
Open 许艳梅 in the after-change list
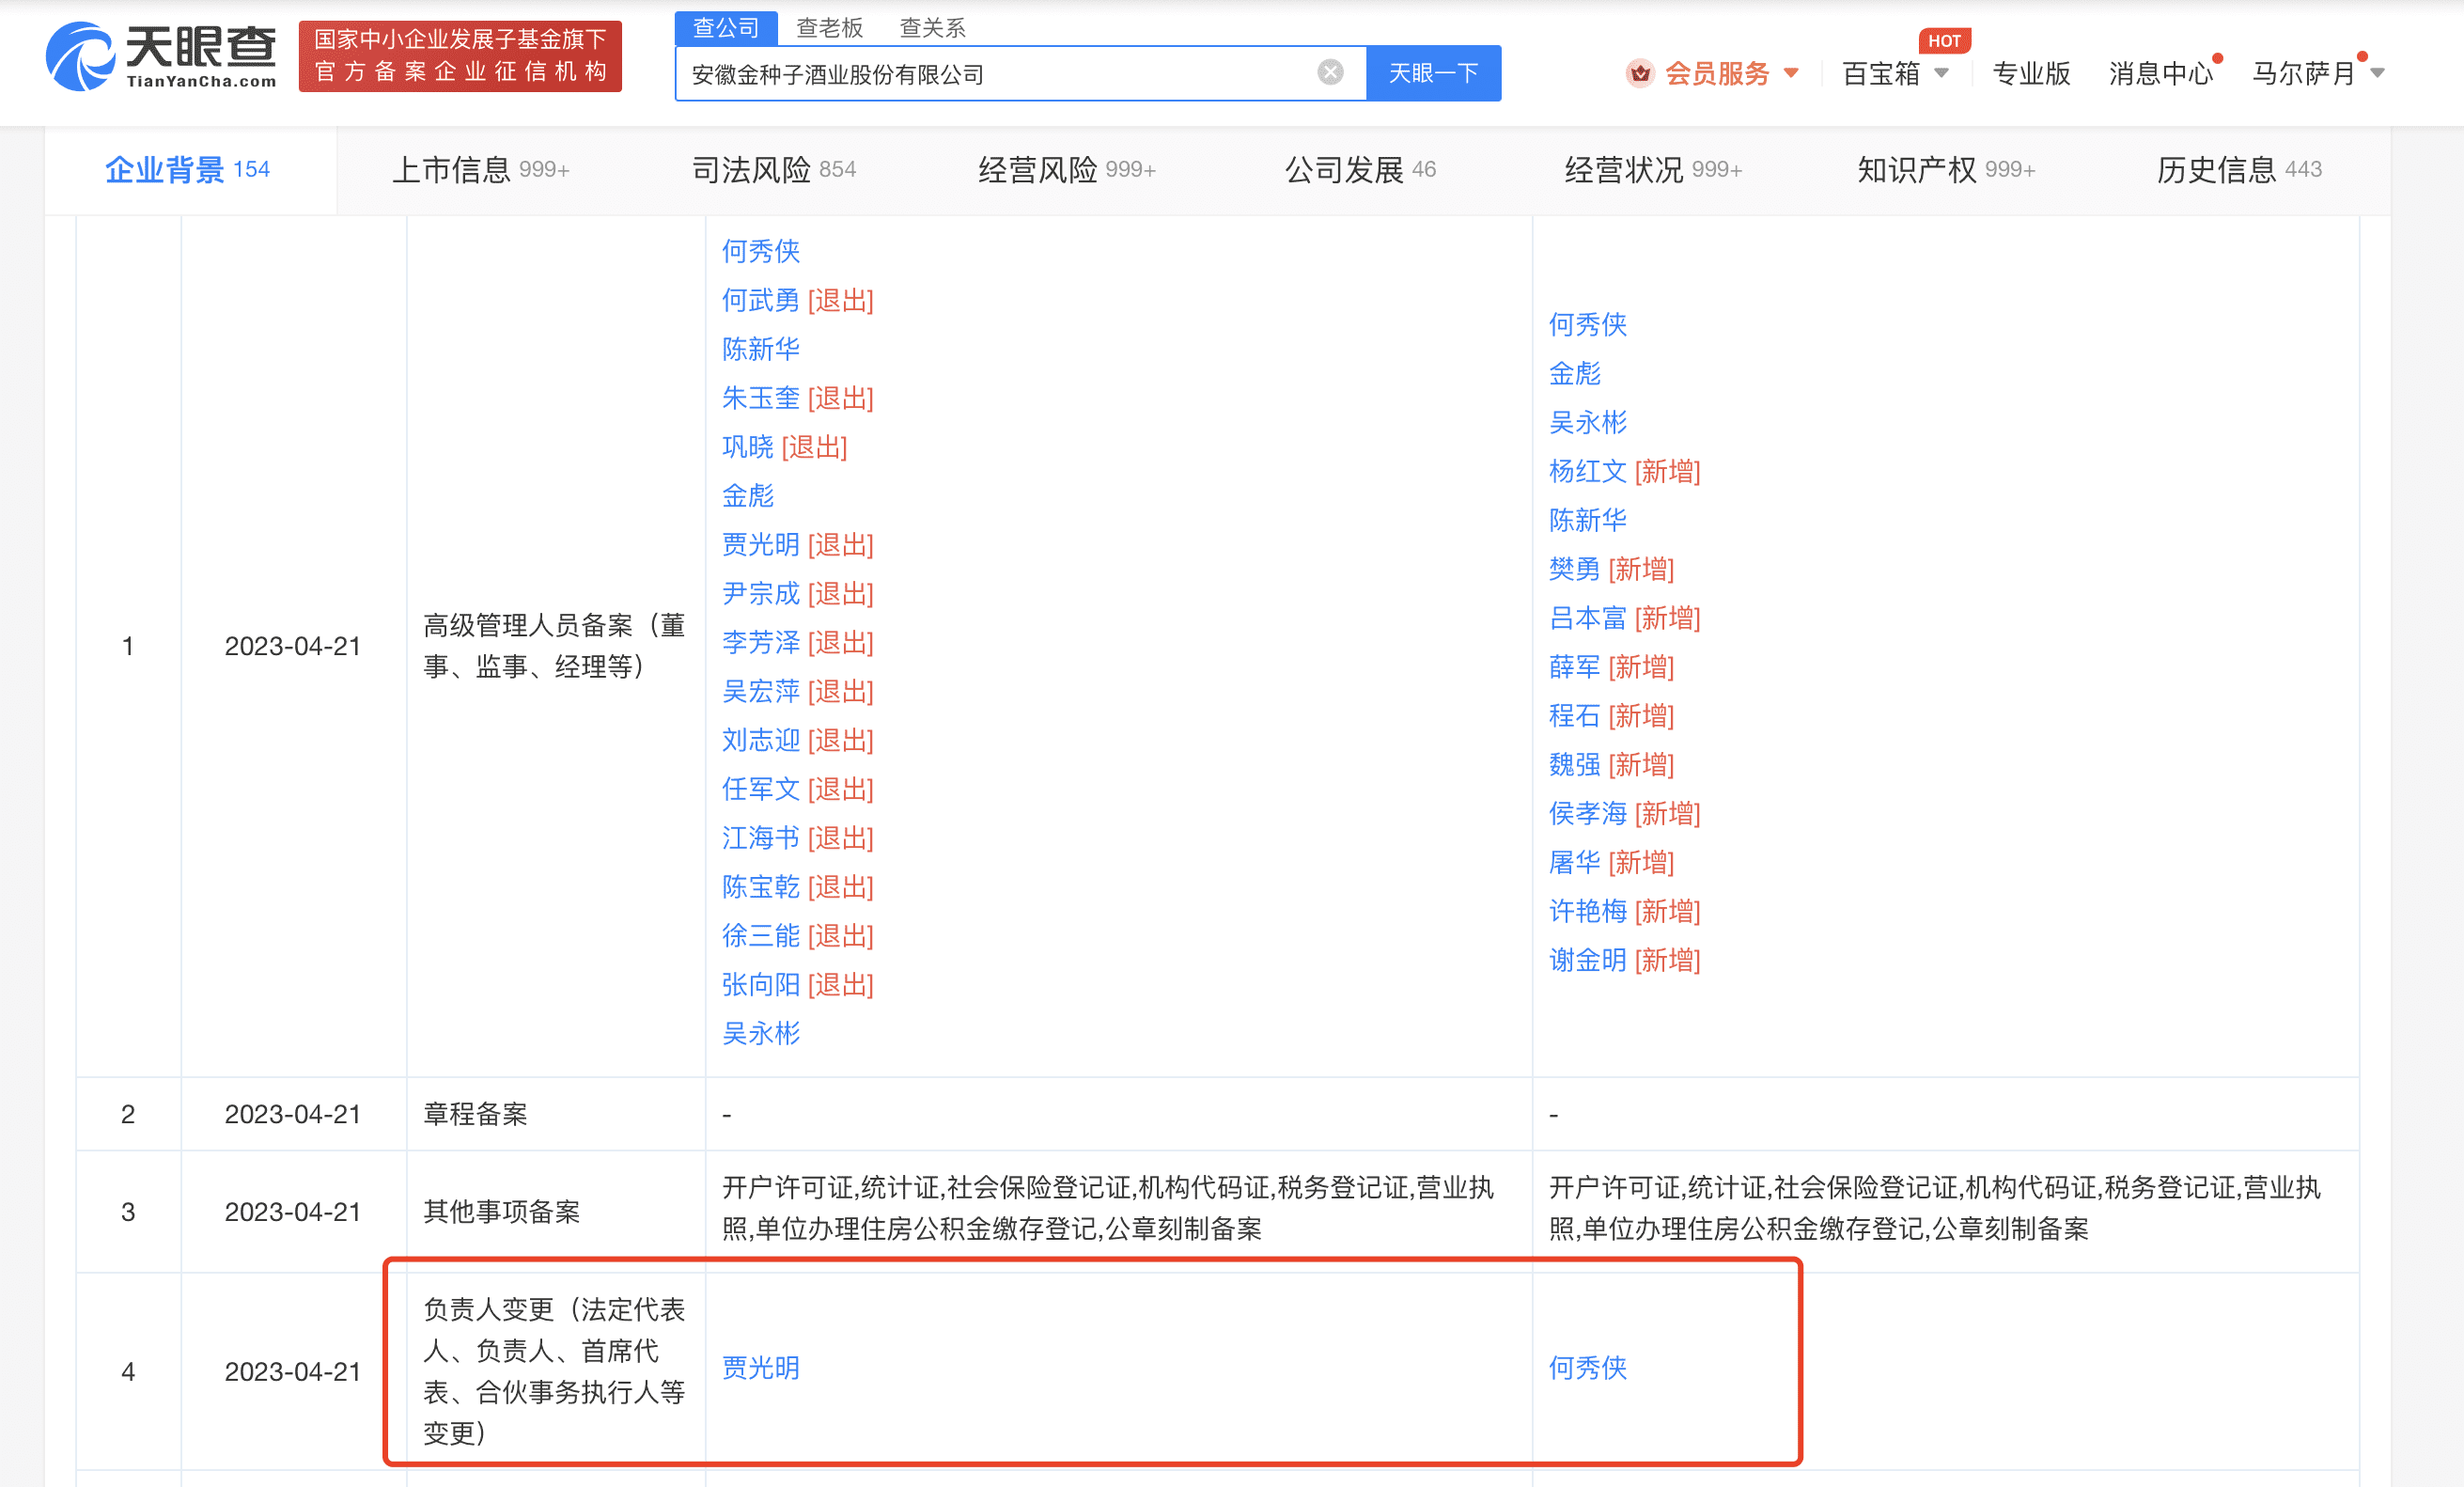point(1588,911)
